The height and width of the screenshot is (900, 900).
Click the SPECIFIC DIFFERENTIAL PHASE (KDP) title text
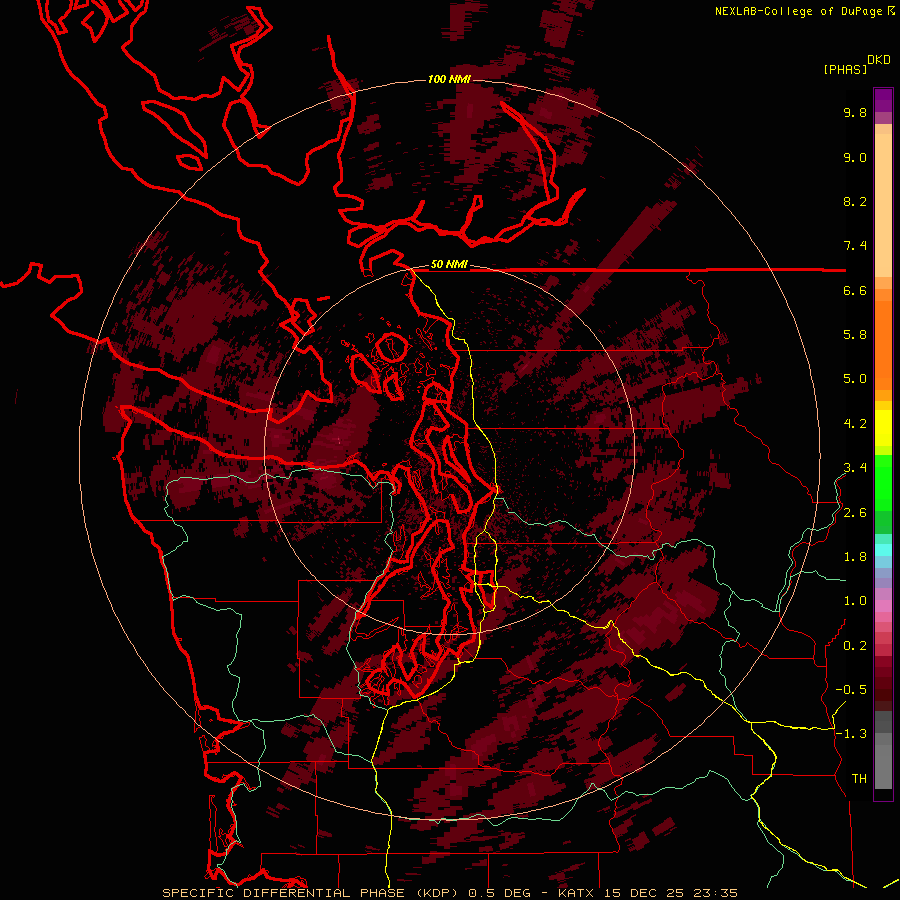pyautogui.click(x=312, y=893)
